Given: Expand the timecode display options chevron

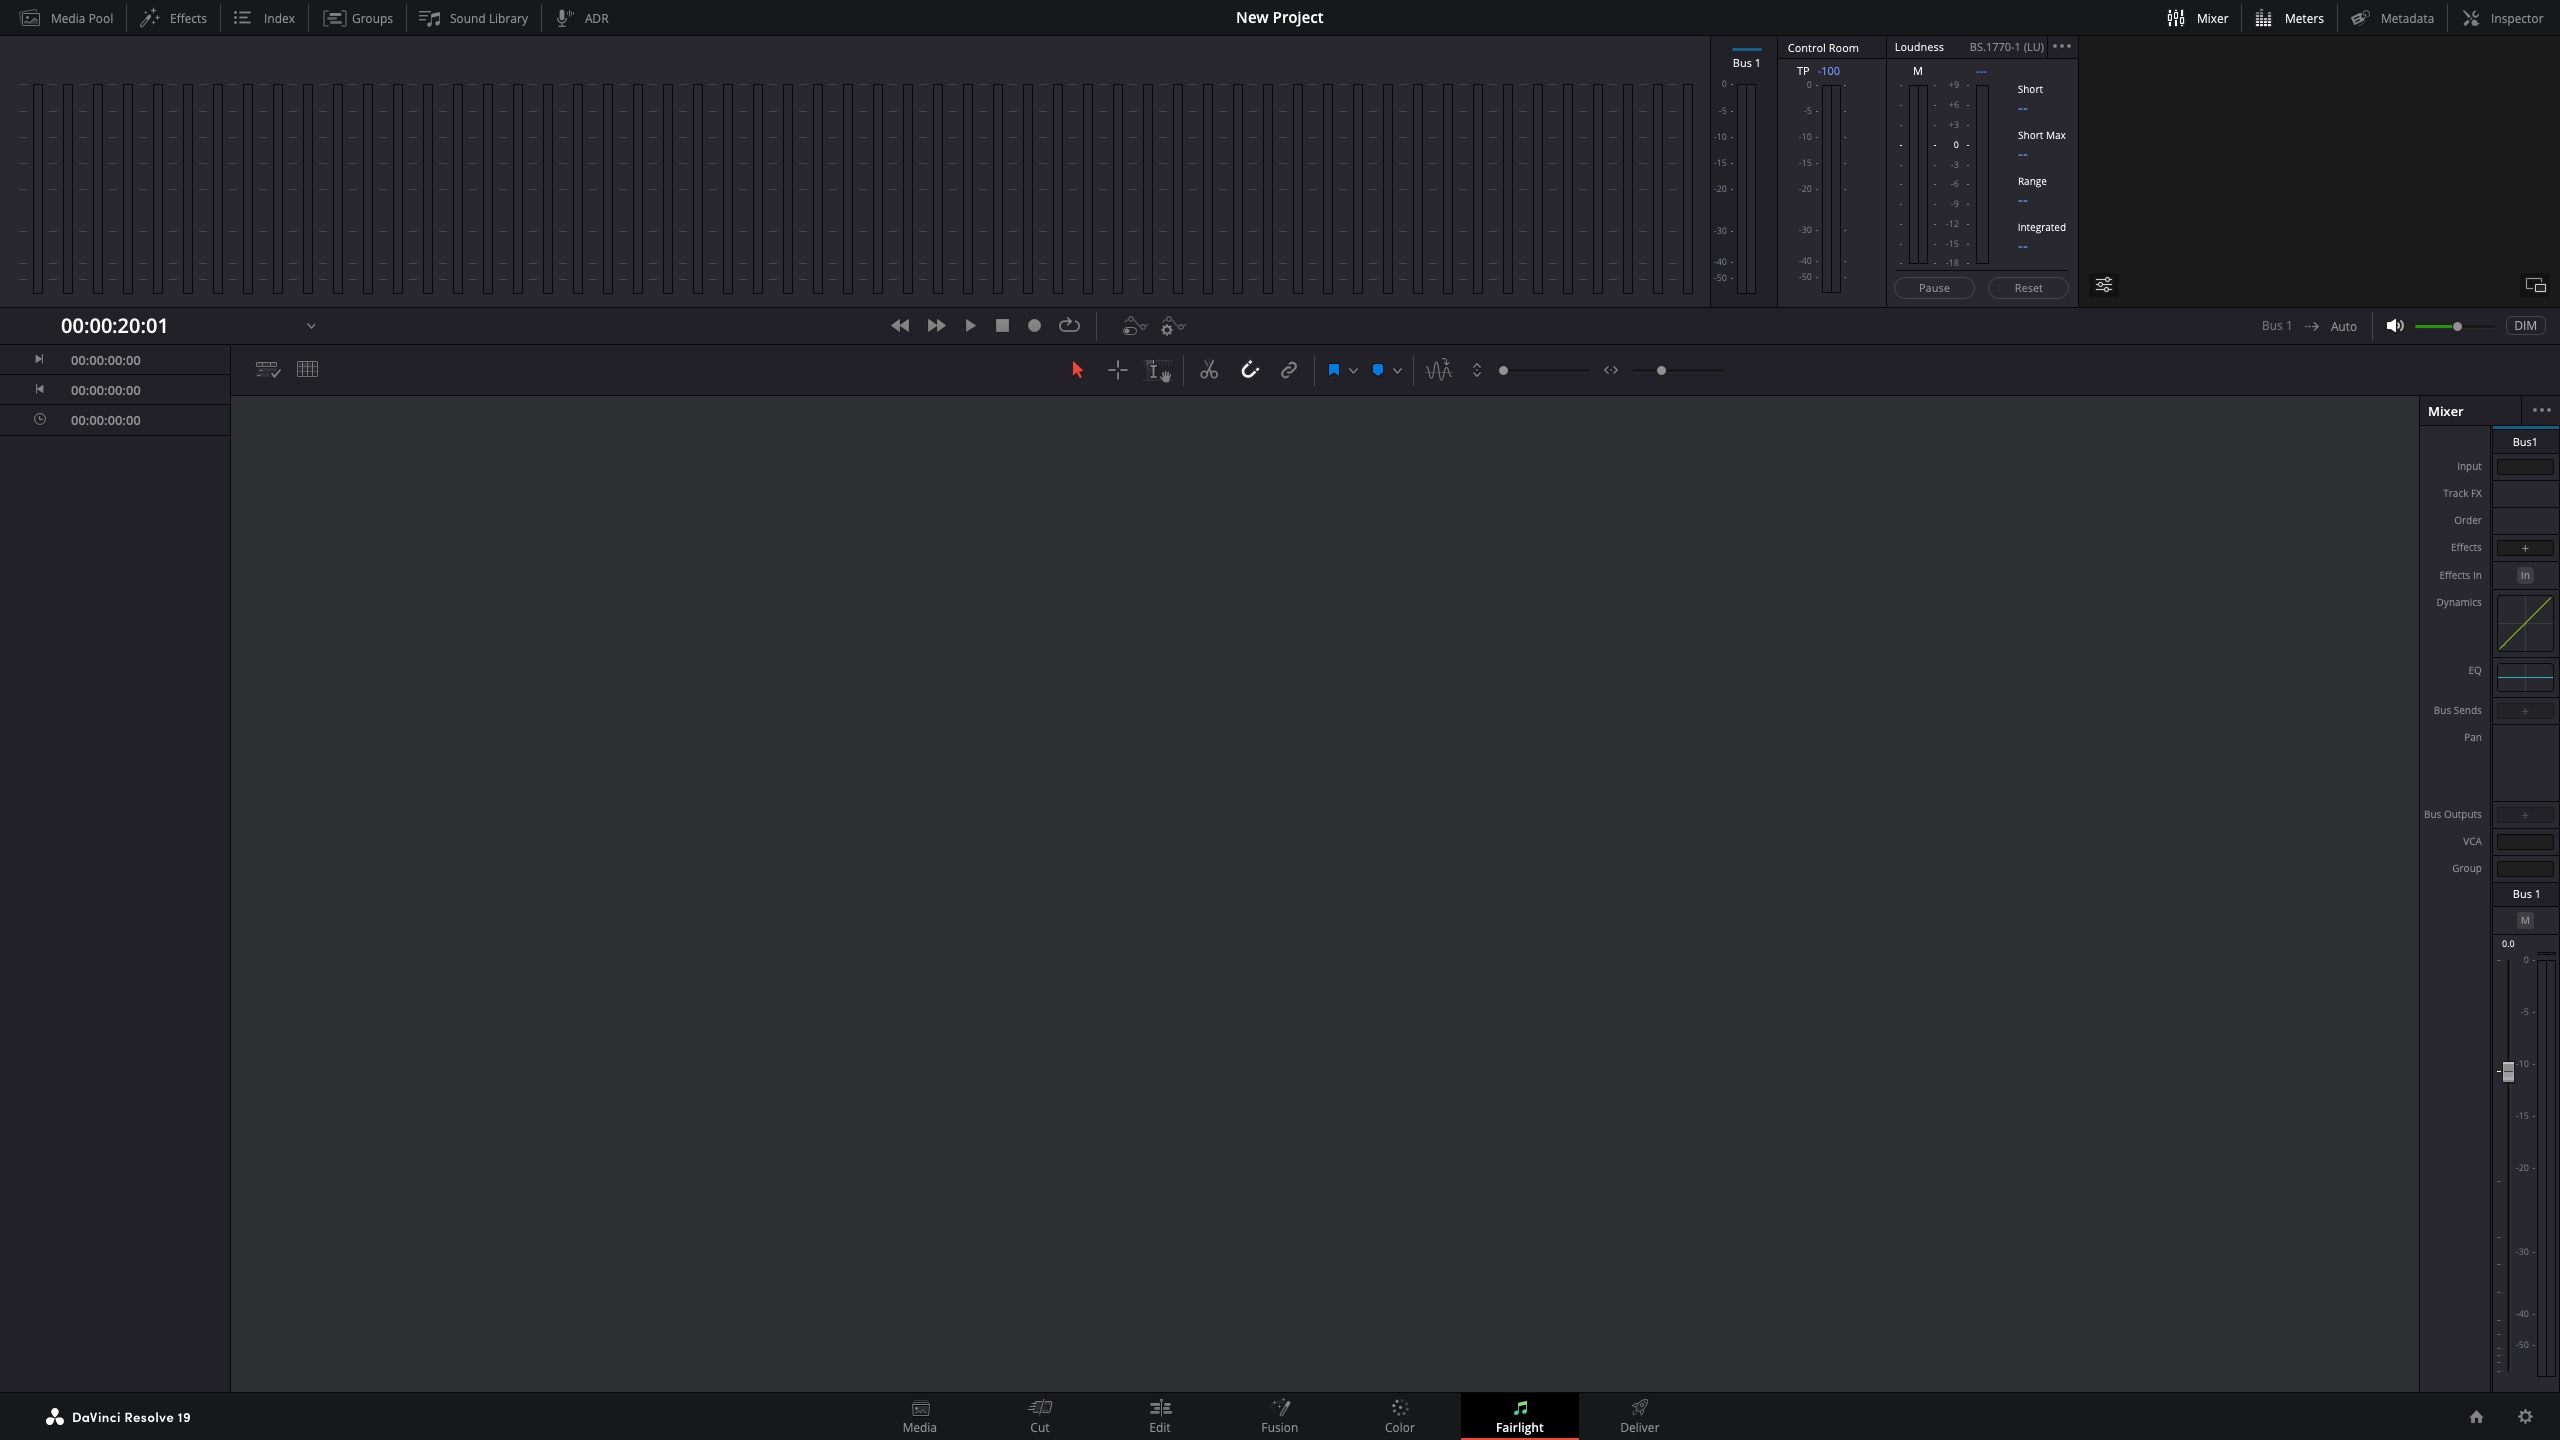Looking at the screenshot, I should (310, 325).
